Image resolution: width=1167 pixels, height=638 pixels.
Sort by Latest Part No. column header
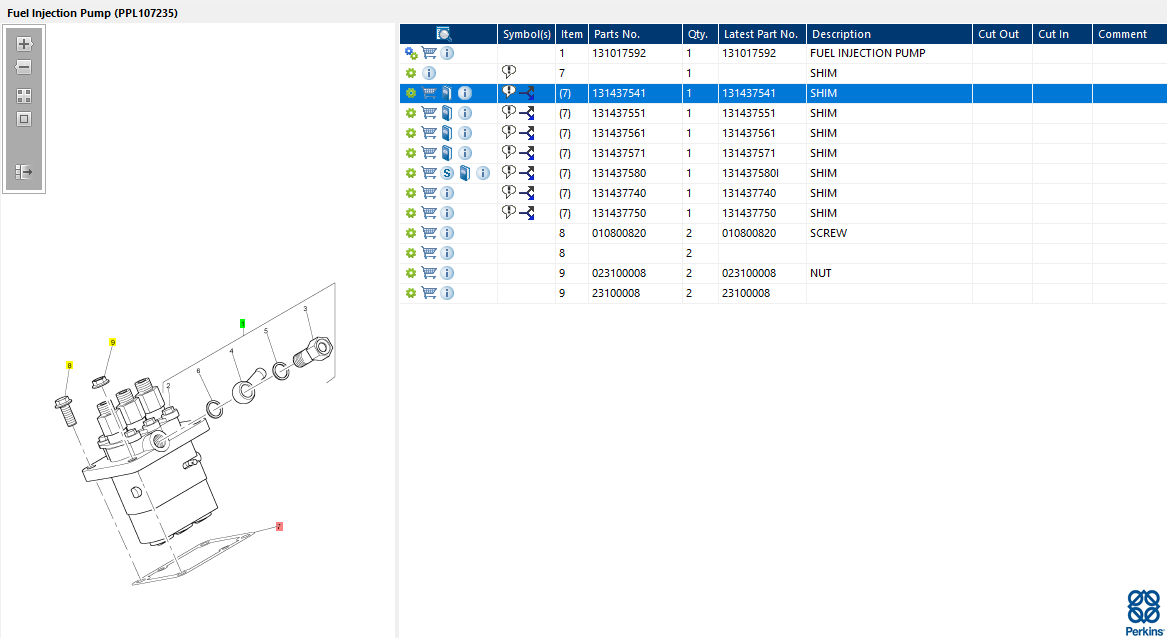pyautogui.click(x=762, y=34)
